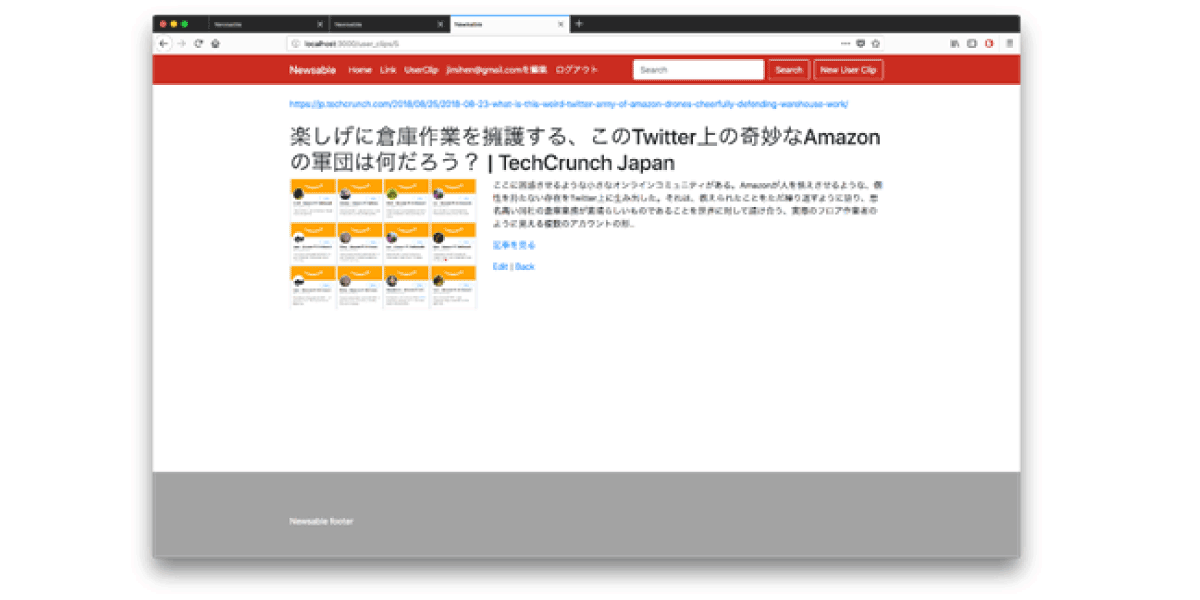The height and width of the screenshot is (600, 1200).
Task: Close the first Newsable tab
Action: pos(320,24)
